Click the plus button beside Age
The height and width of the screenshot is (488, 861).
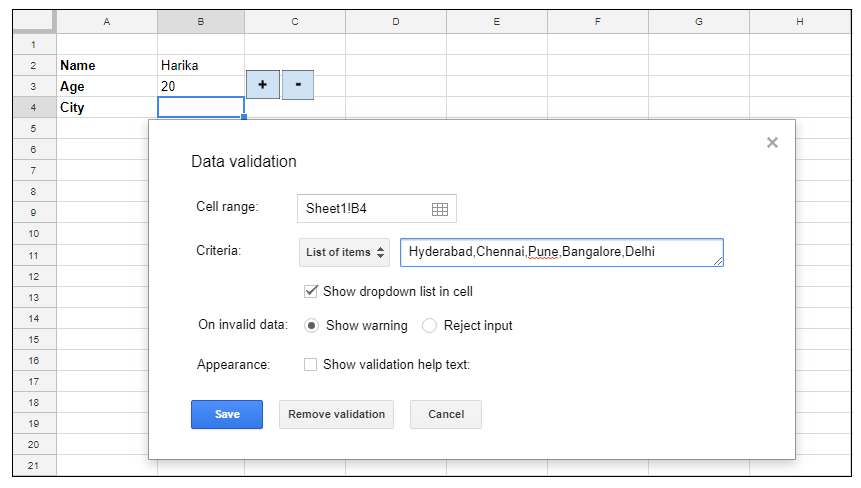pos(262,86)
